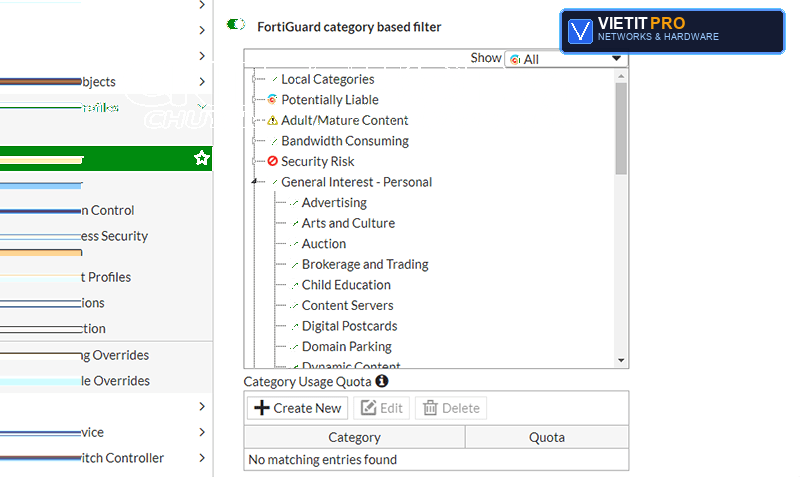
Task: Click the Arts and Culture allow icon
Action: pos(295,223)
